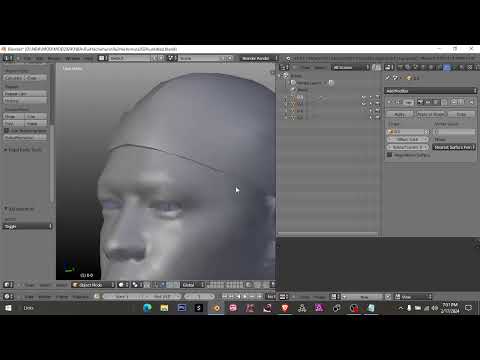Toggle modifier render visibility camera icon
The width and height of the screenshot is (480, 360).
tap(420, 102)
